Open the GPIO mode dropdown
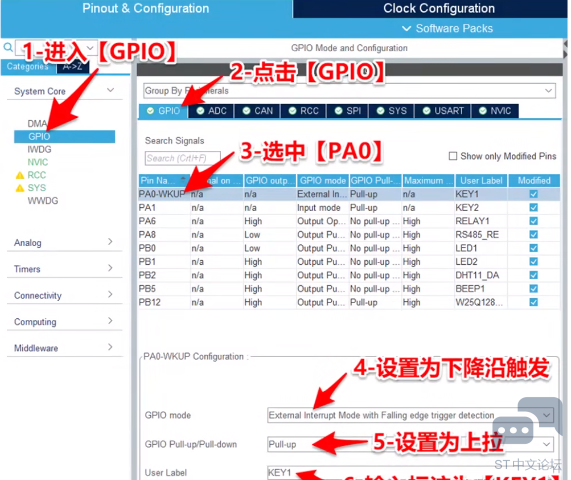The height and width of the screenshot is (480, 571). tap(410, 415)
